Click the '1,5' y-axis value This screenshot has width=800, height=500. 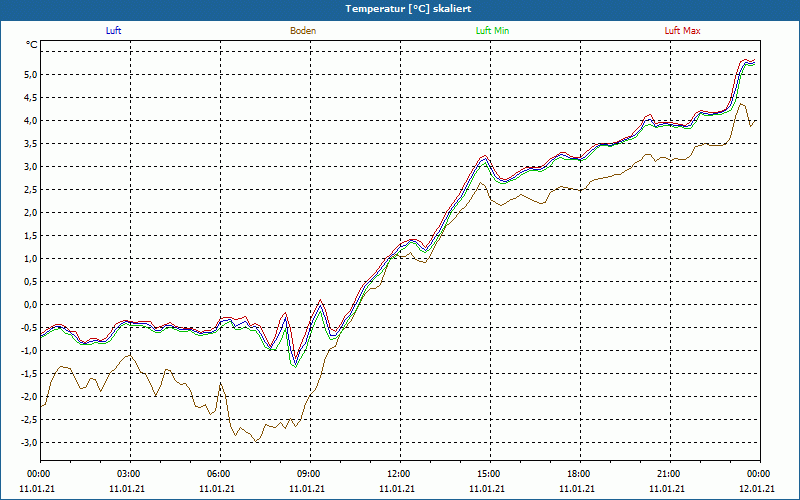(x=31, y=236)
